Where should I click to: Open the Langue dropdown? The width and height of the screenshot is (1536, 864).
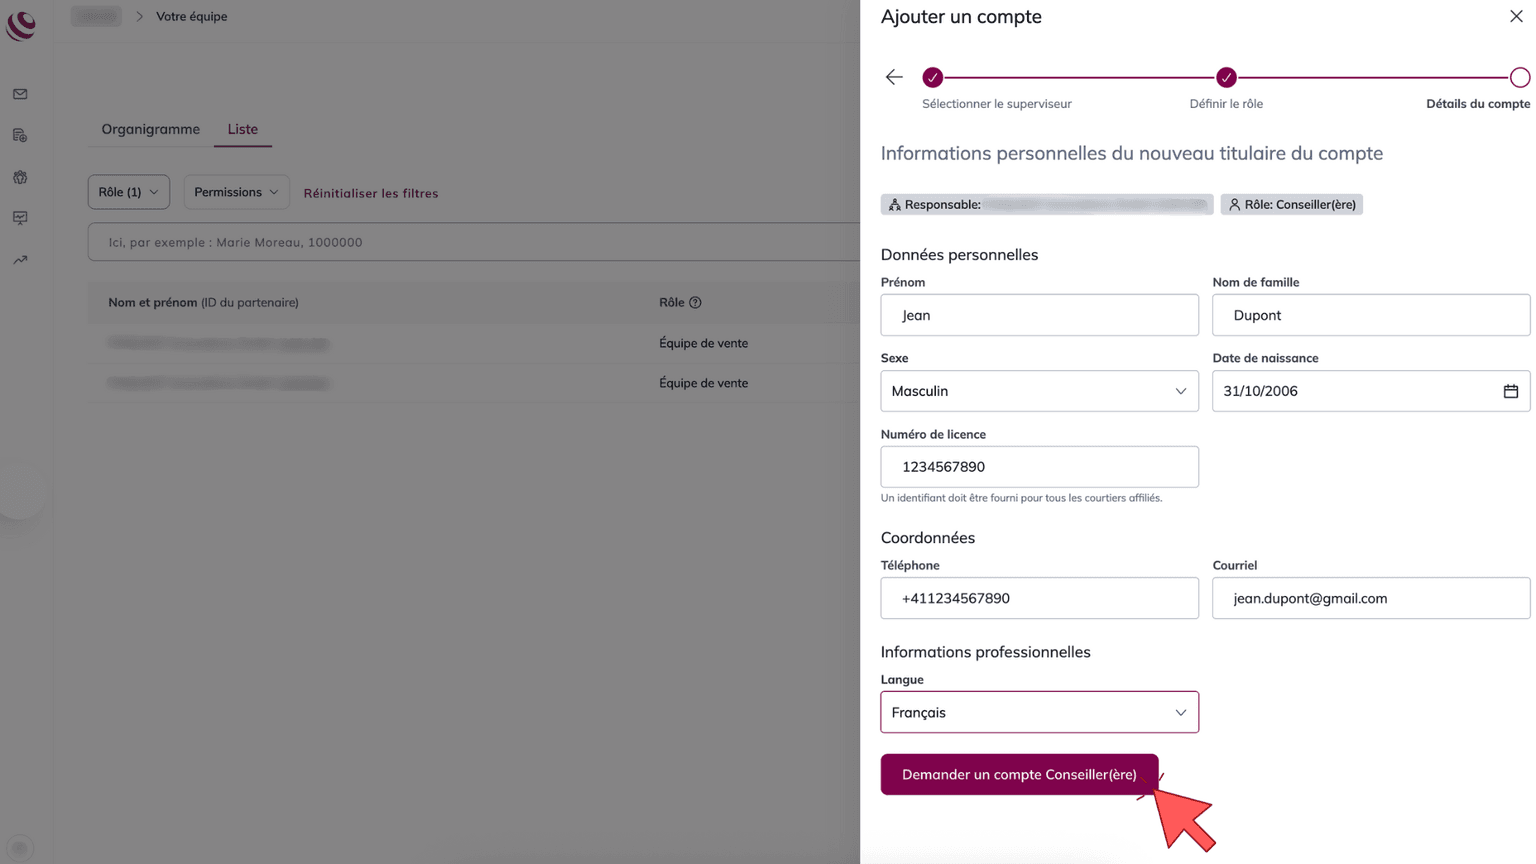point(1039,713)
